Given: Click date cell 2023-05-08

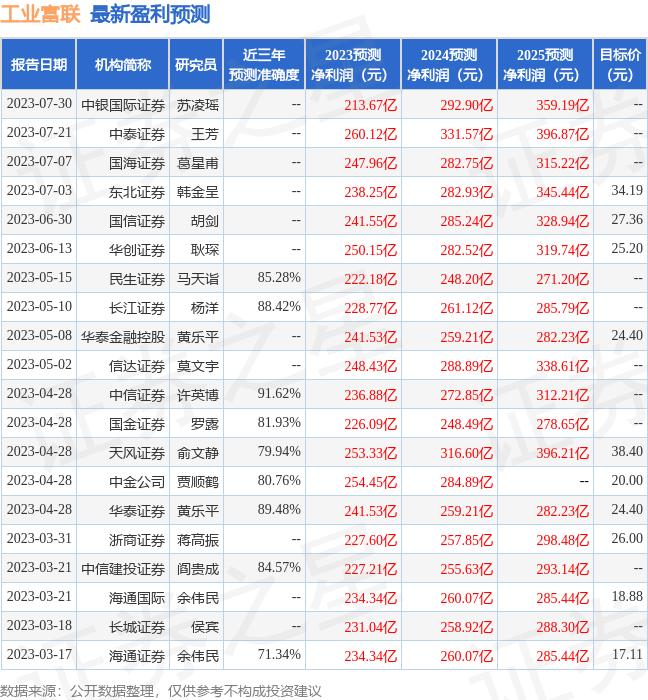Looking at the screenshot, I should pyautogui.click(x=39, y=336).
